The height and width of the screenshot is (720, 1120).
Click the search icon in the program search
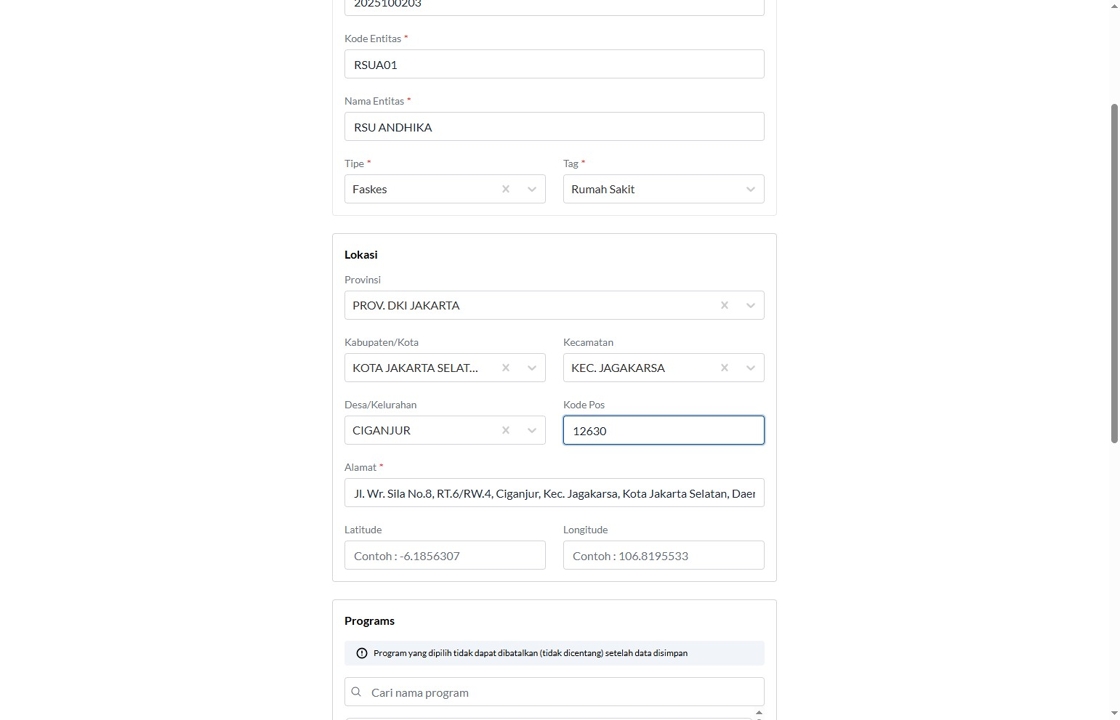click(356, 692)
